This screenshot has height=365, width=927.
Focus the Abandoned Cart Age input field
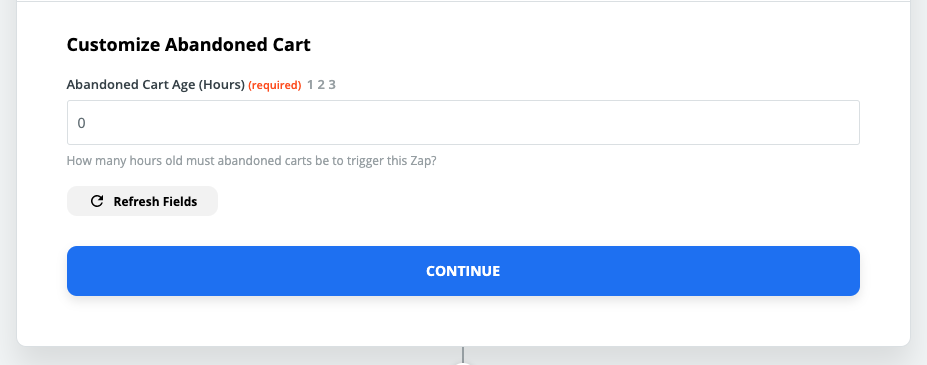click(463, 122)
